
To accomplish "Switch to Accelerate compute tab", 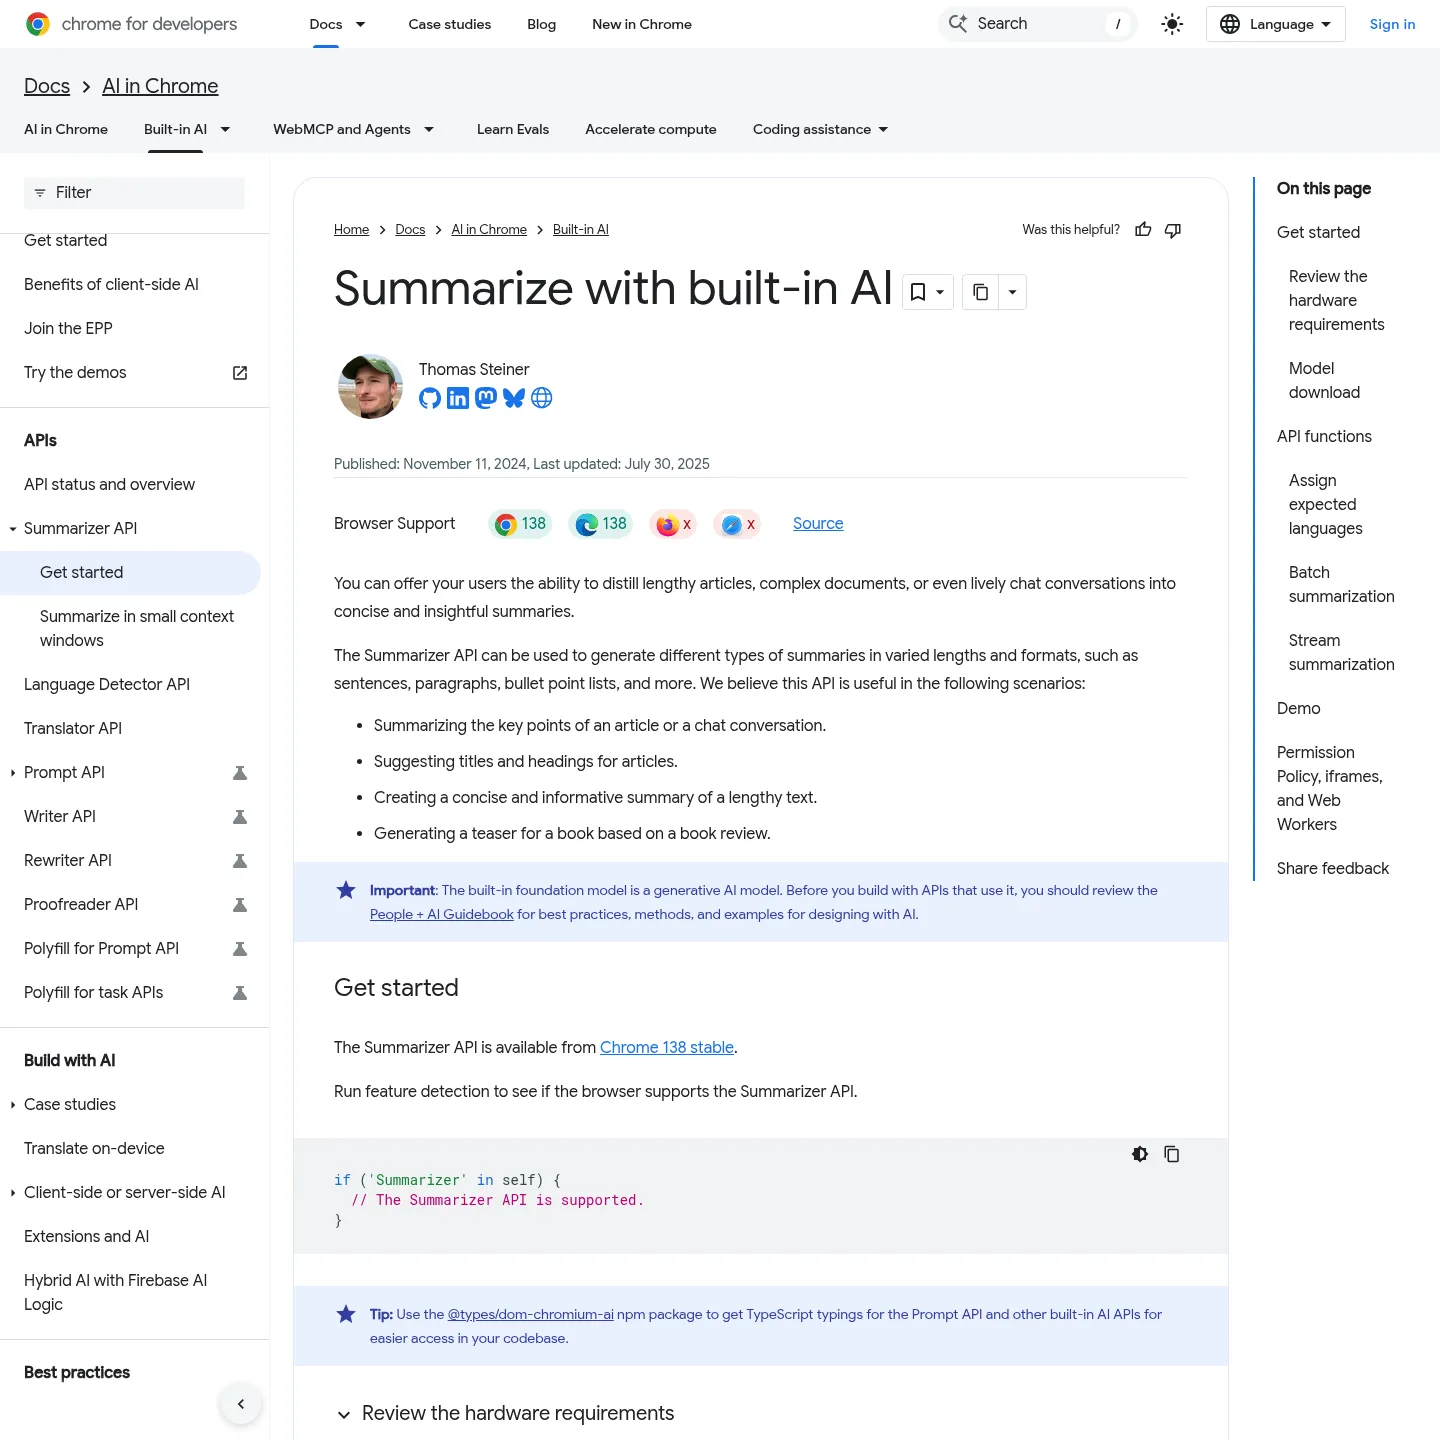I will point(651,129).
